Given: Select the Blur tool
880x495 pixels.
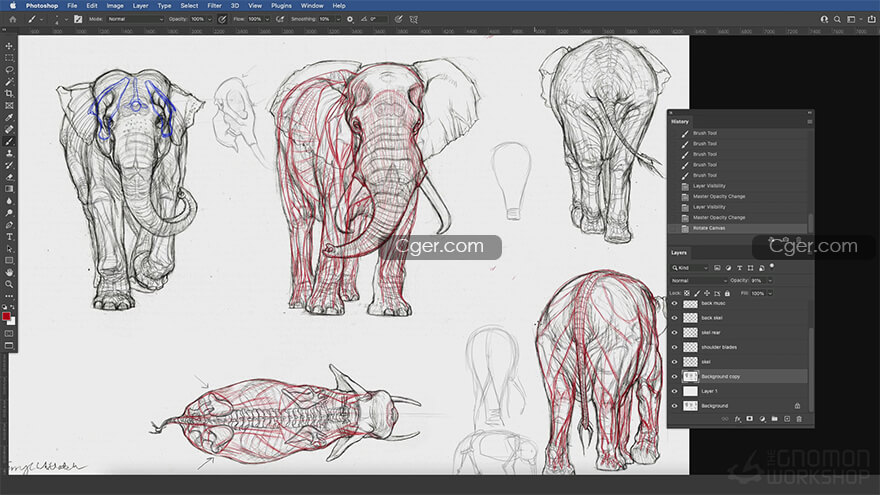Looking at the screenshot, I should [9, 201].
